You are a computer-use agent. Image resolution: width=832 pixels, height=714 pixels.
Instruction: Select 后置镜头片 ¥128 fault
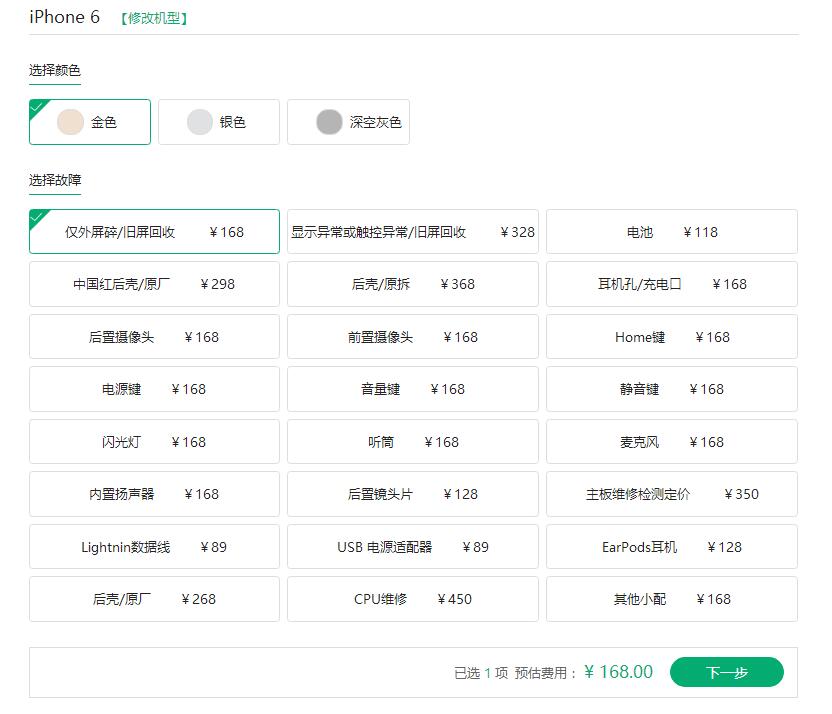413,494
